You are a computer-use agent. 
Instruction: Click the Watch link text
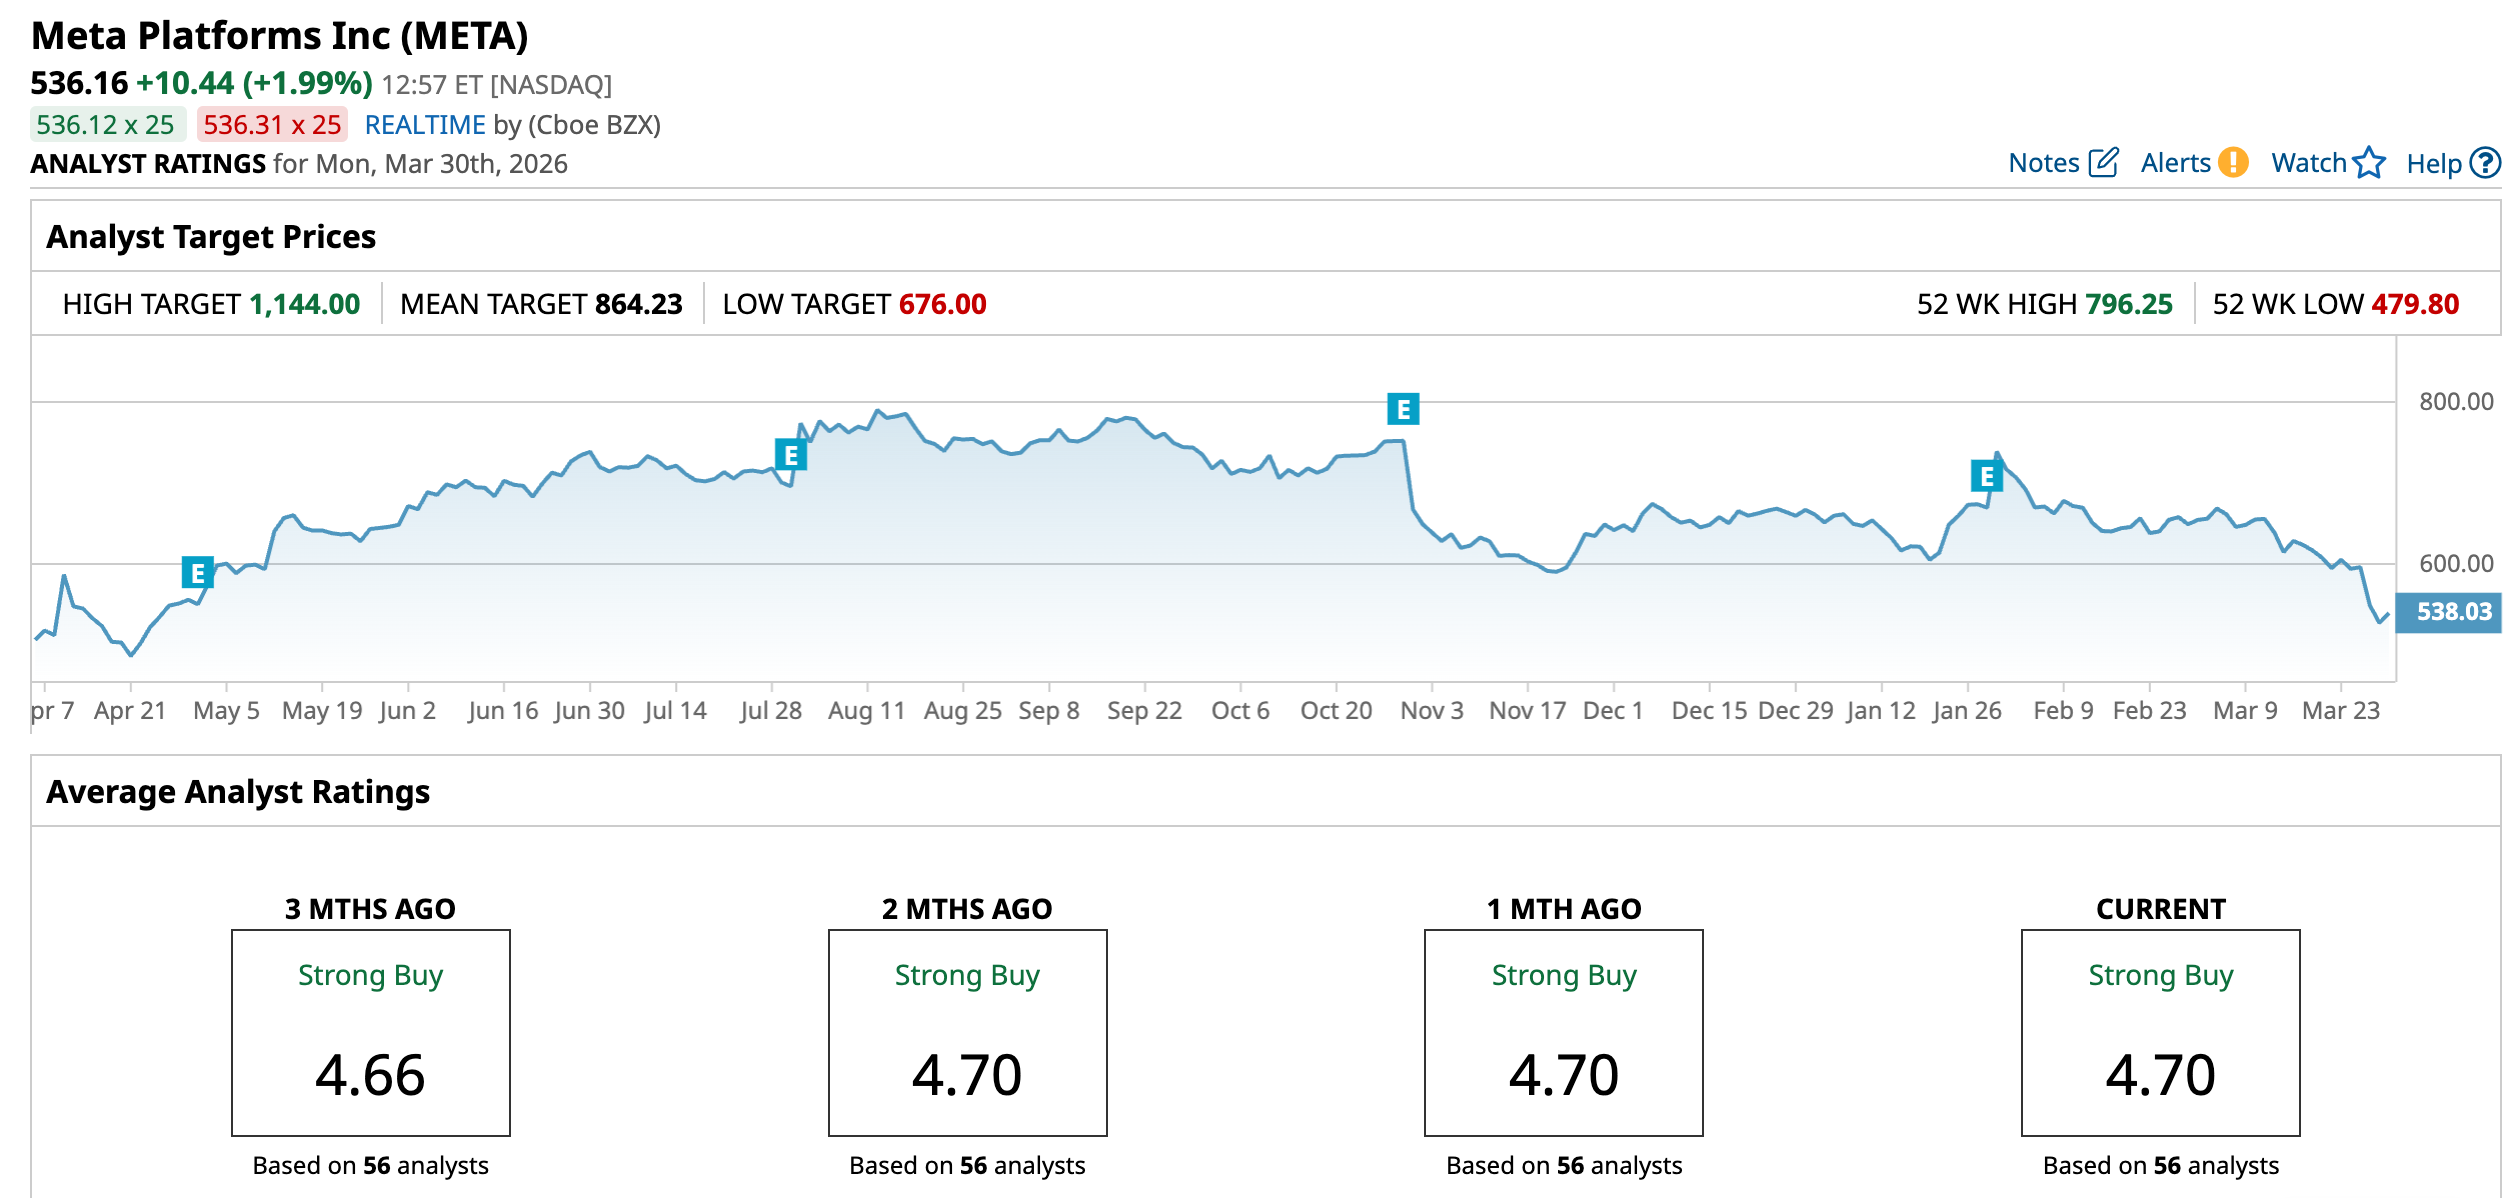click(x=2308, y=163)
